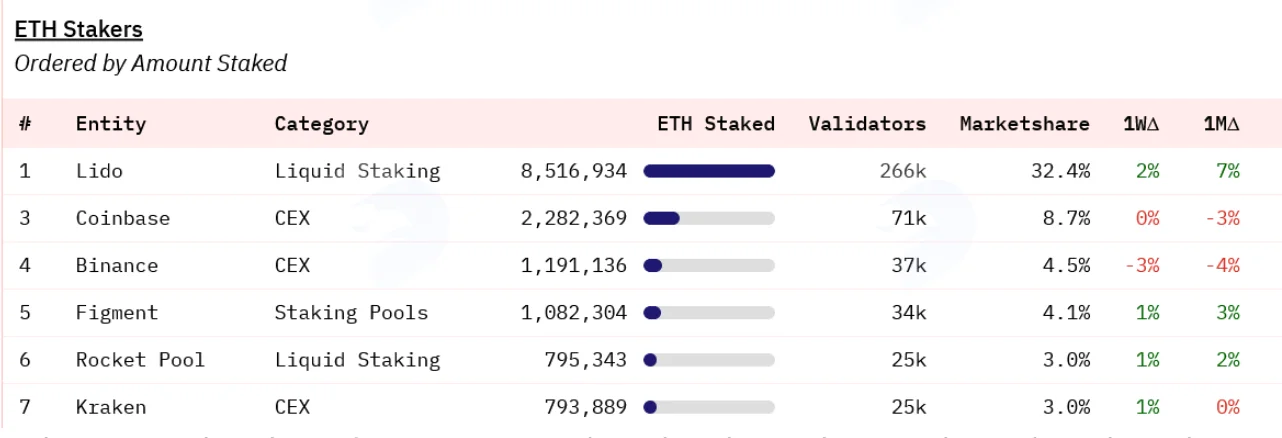Select the Coinbase entity name
This screenshot has width=1282, height=438.
[123, 218]
